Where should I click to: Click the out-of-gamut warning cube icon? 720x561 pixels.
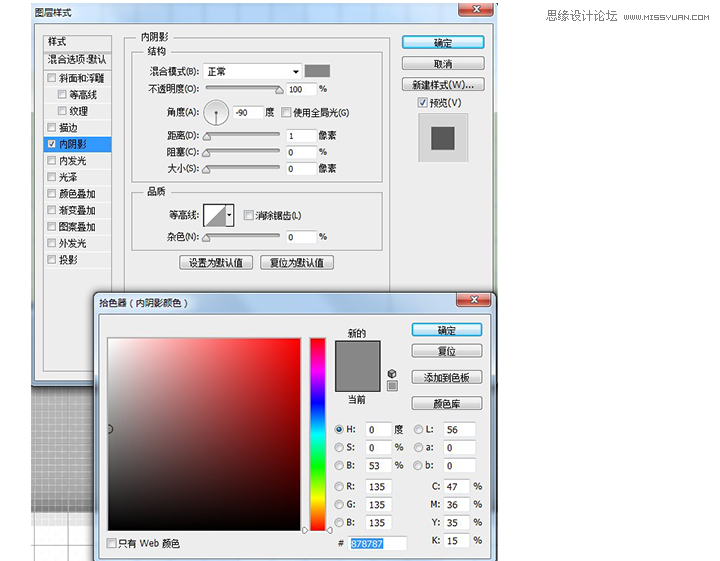click(x=392, y=373)
